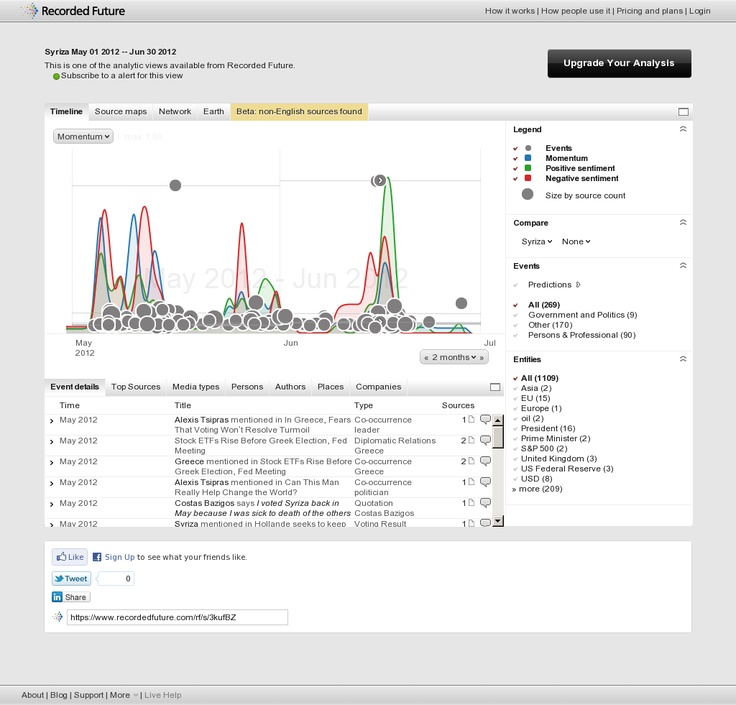Open Pricing and plans link

pos(650,11)
